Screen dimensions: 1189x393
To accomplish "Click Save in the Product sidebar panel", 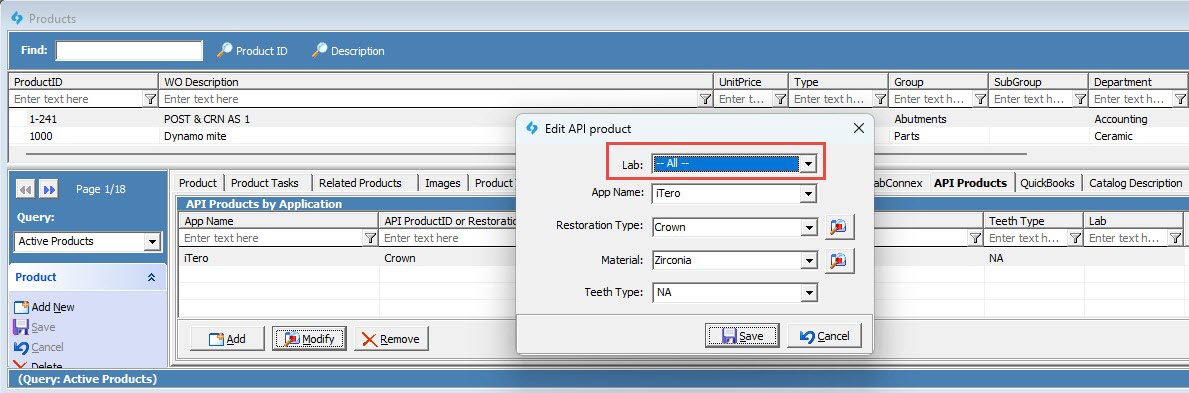I will pyautogui.click(x=35, y=327).
